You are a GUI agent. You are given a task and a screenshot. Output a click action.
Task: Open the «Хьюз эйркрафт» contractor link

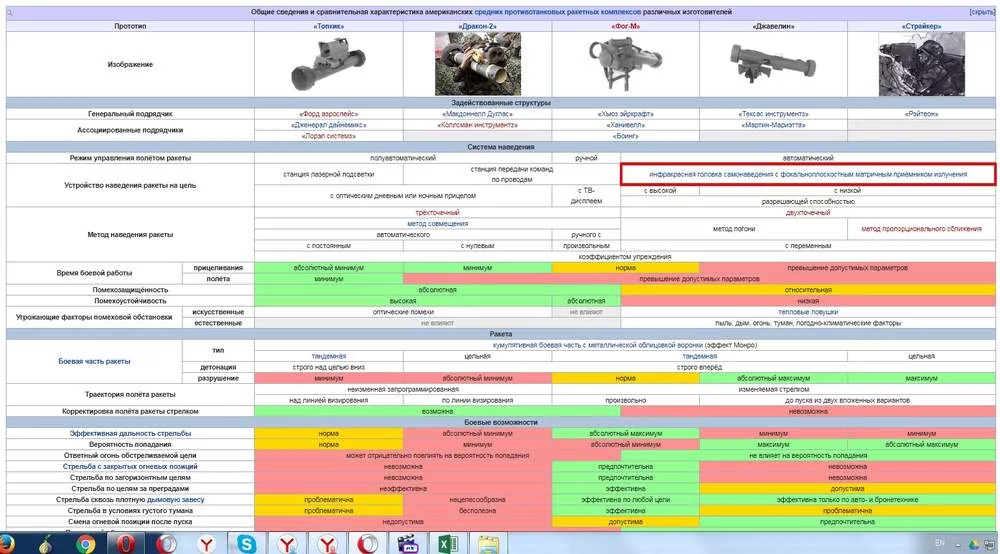625,114
